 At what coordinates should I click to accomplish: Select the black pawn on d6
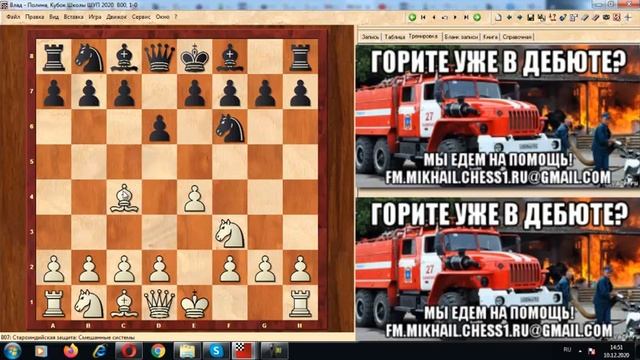click(159, 127)
